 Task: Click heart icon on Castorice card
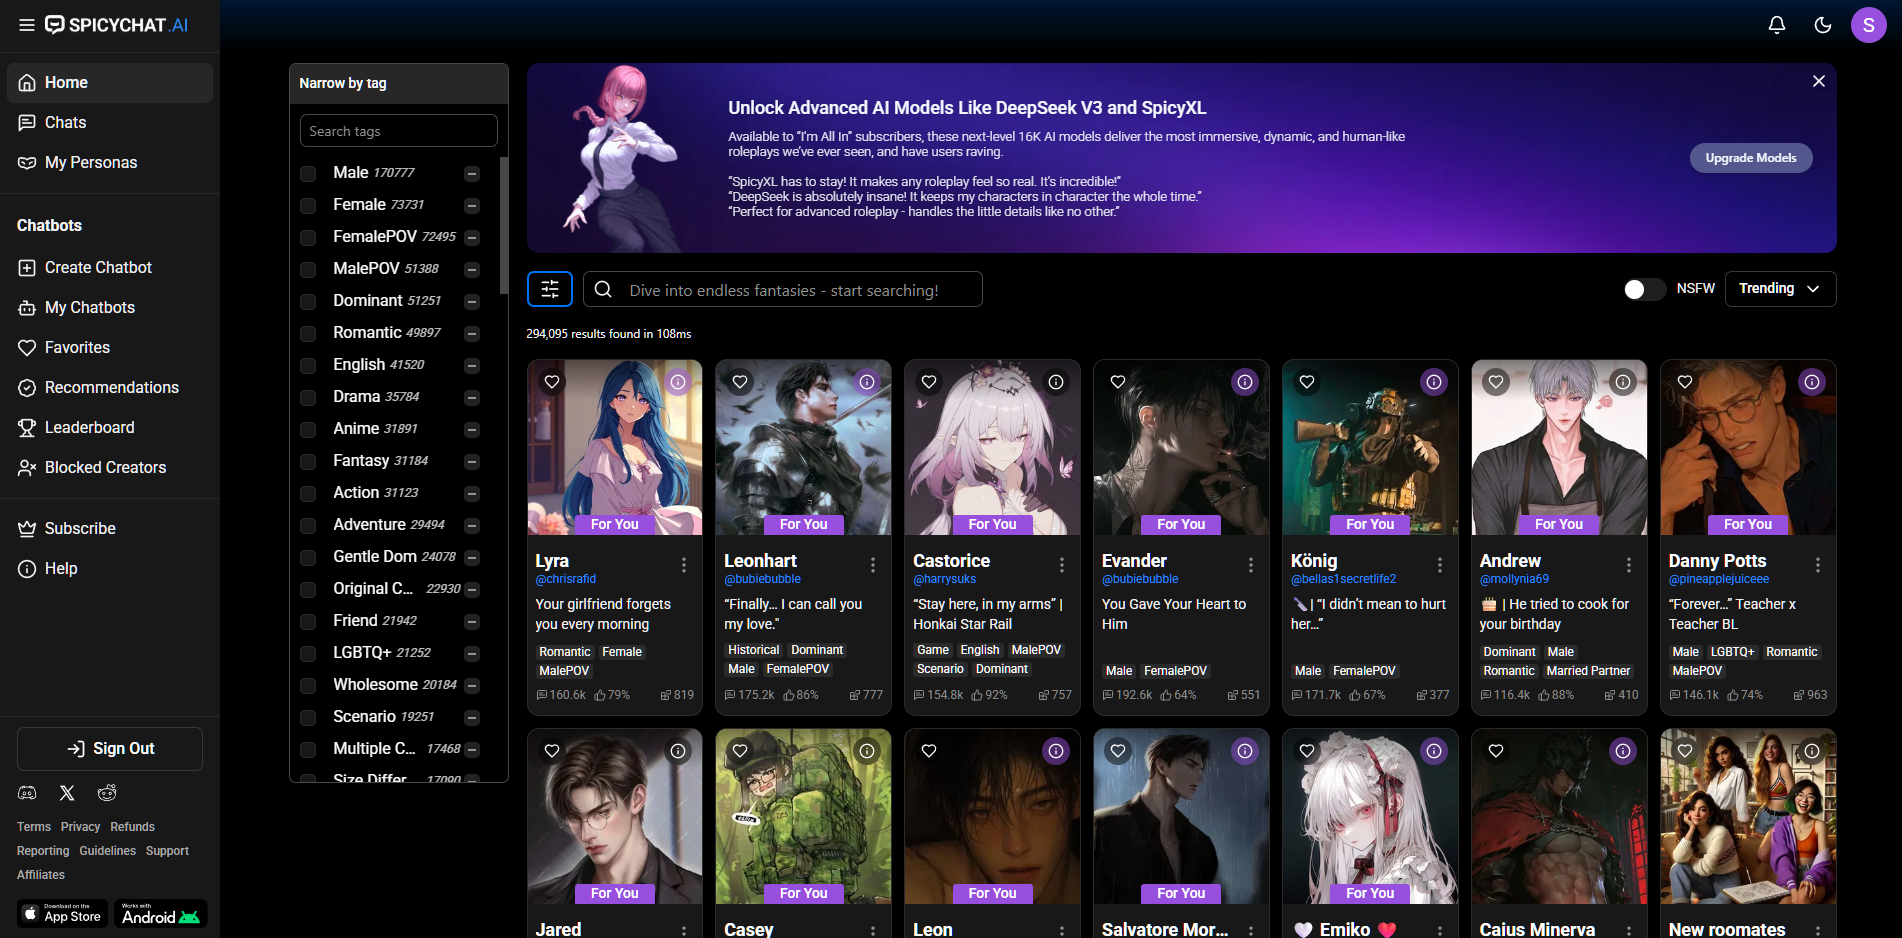point(929,382)
